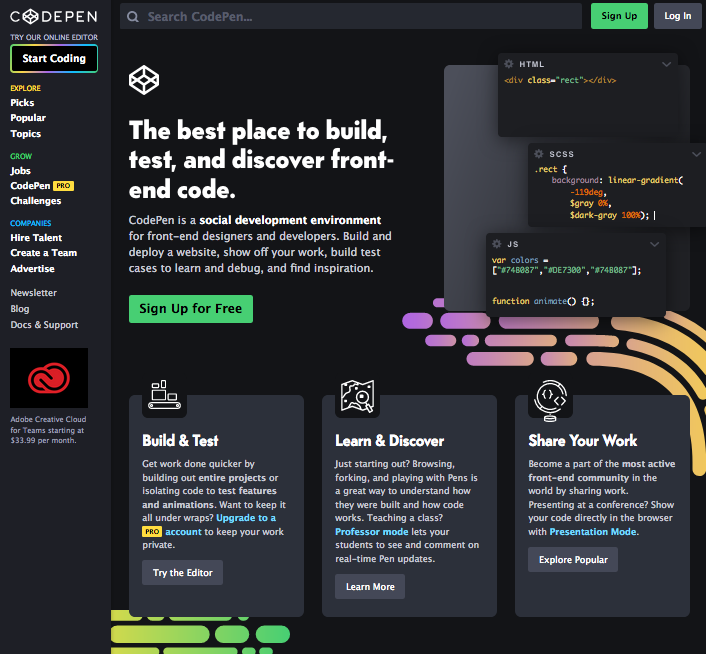Click the GROW section label

(21, 156)
